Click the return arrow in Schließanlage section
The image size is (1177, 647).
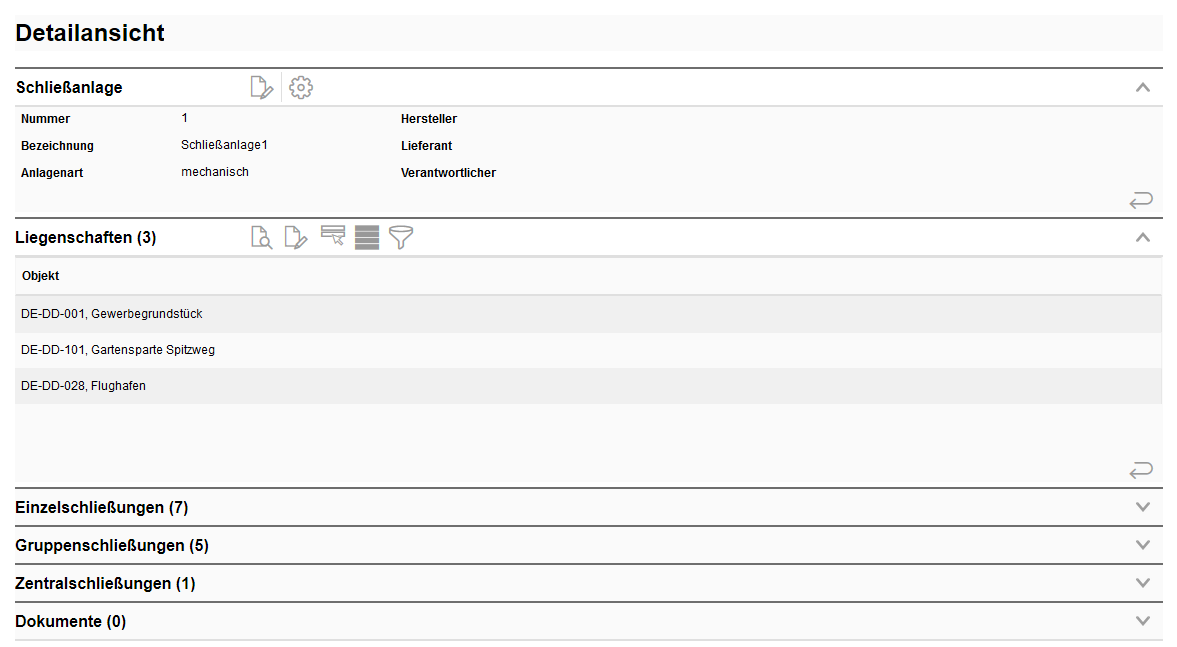(x=1141, y=201)
